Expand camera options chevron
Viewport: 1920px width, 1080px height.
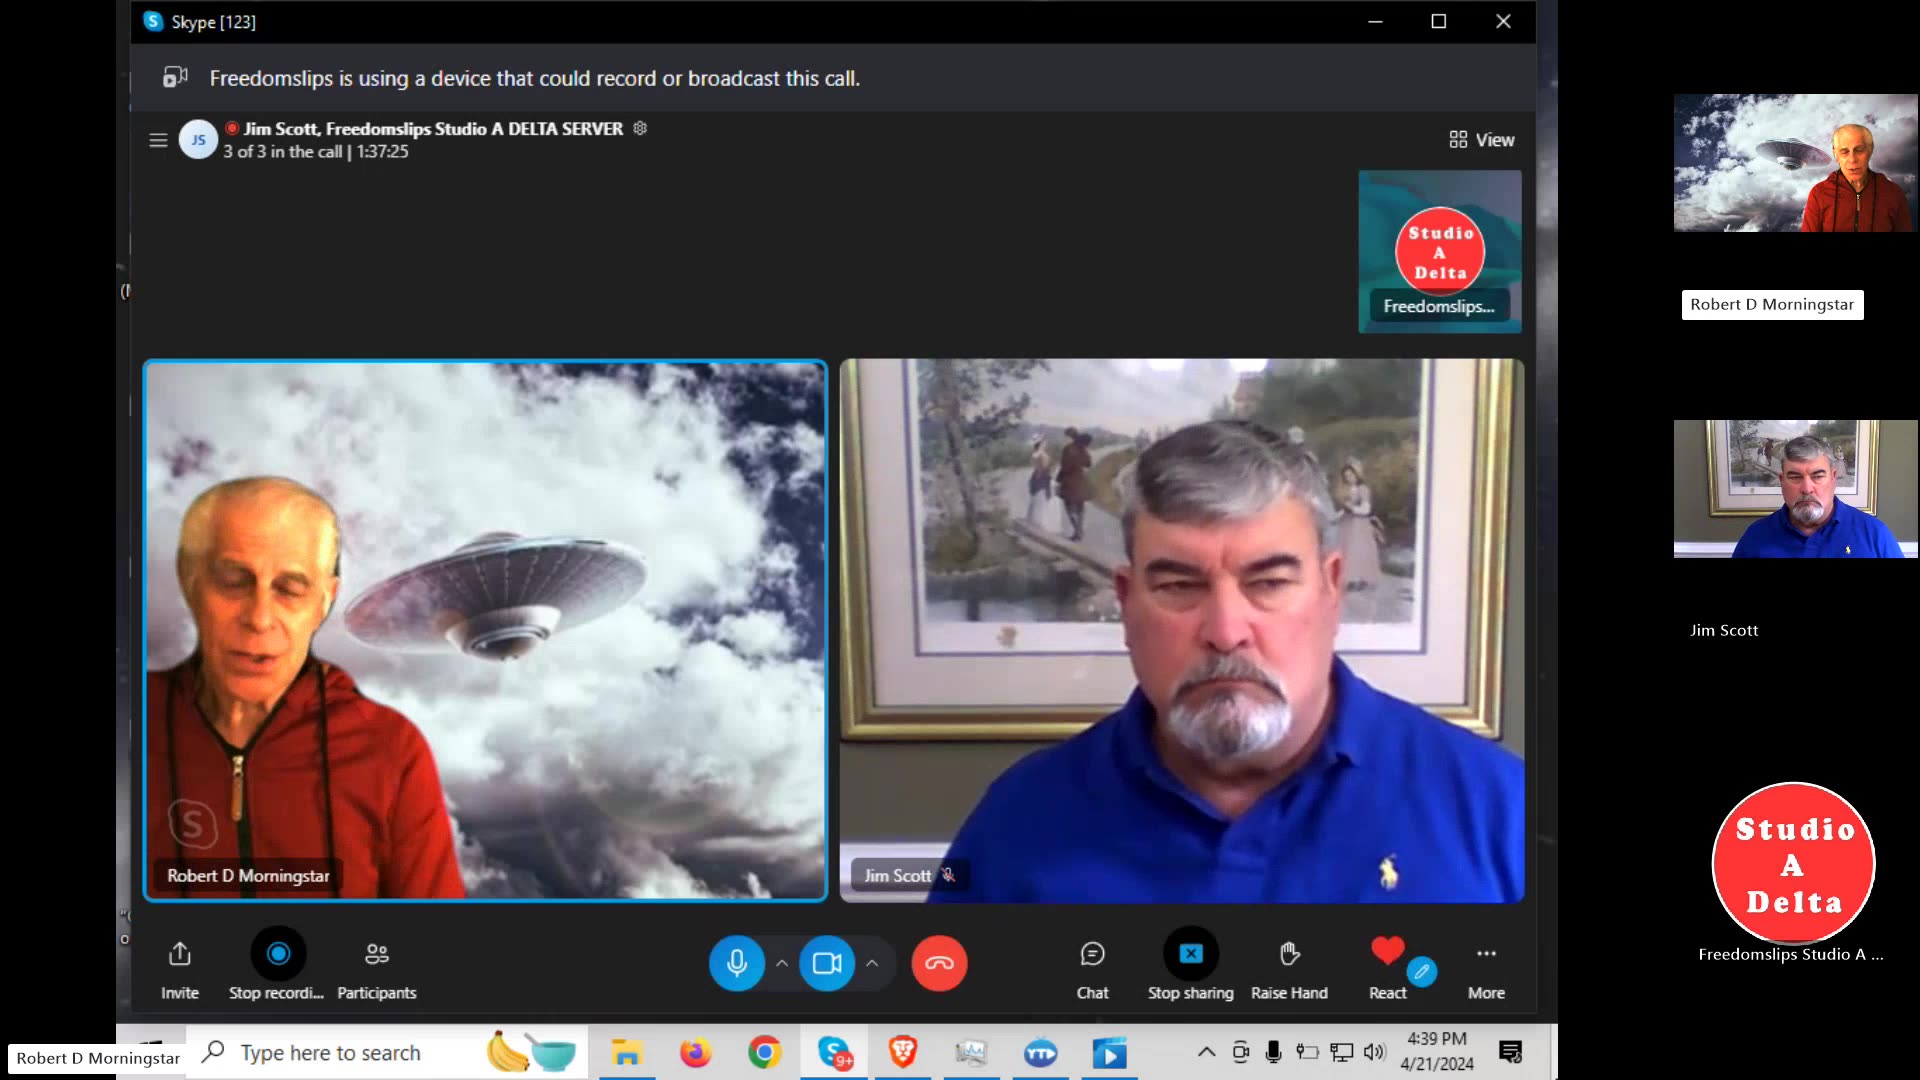click(x=872, y=963)
